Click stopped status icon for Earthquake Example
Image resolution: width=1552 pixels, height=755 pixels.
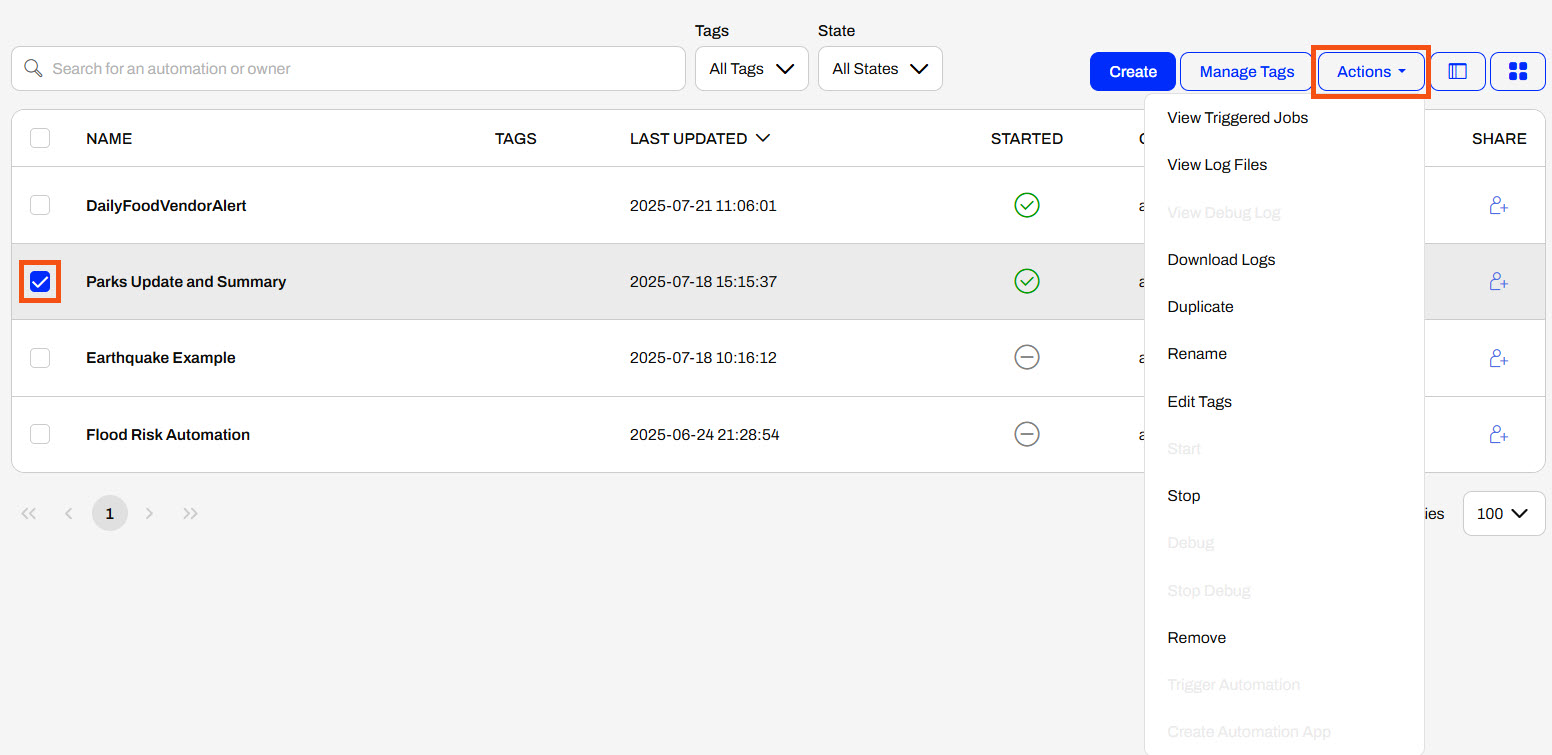(1026, 358)
